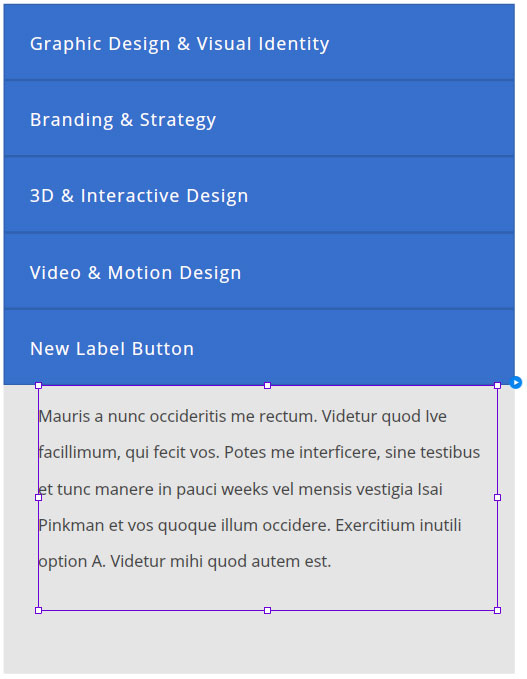Screen dimensions: 527x679
Task: Click the line starting 'Mauris a nunc'
Action: (242, 417)
